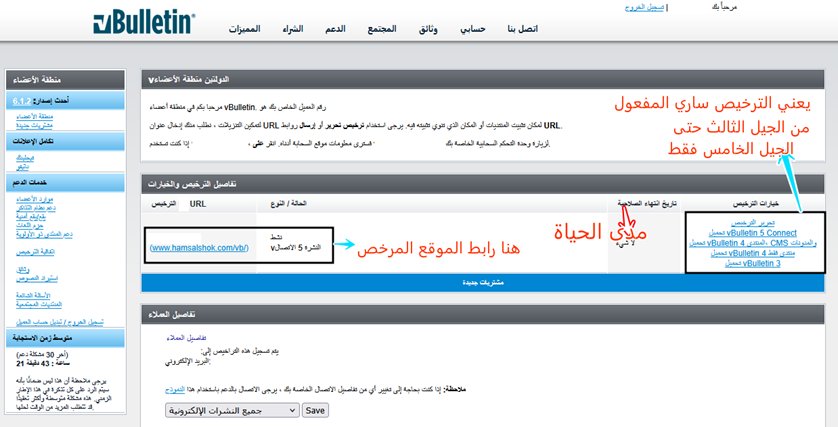This screenshot has height=427, width=838.
Task: Click تحرير الترخيص license options link
Action: (x=752, y=223)
